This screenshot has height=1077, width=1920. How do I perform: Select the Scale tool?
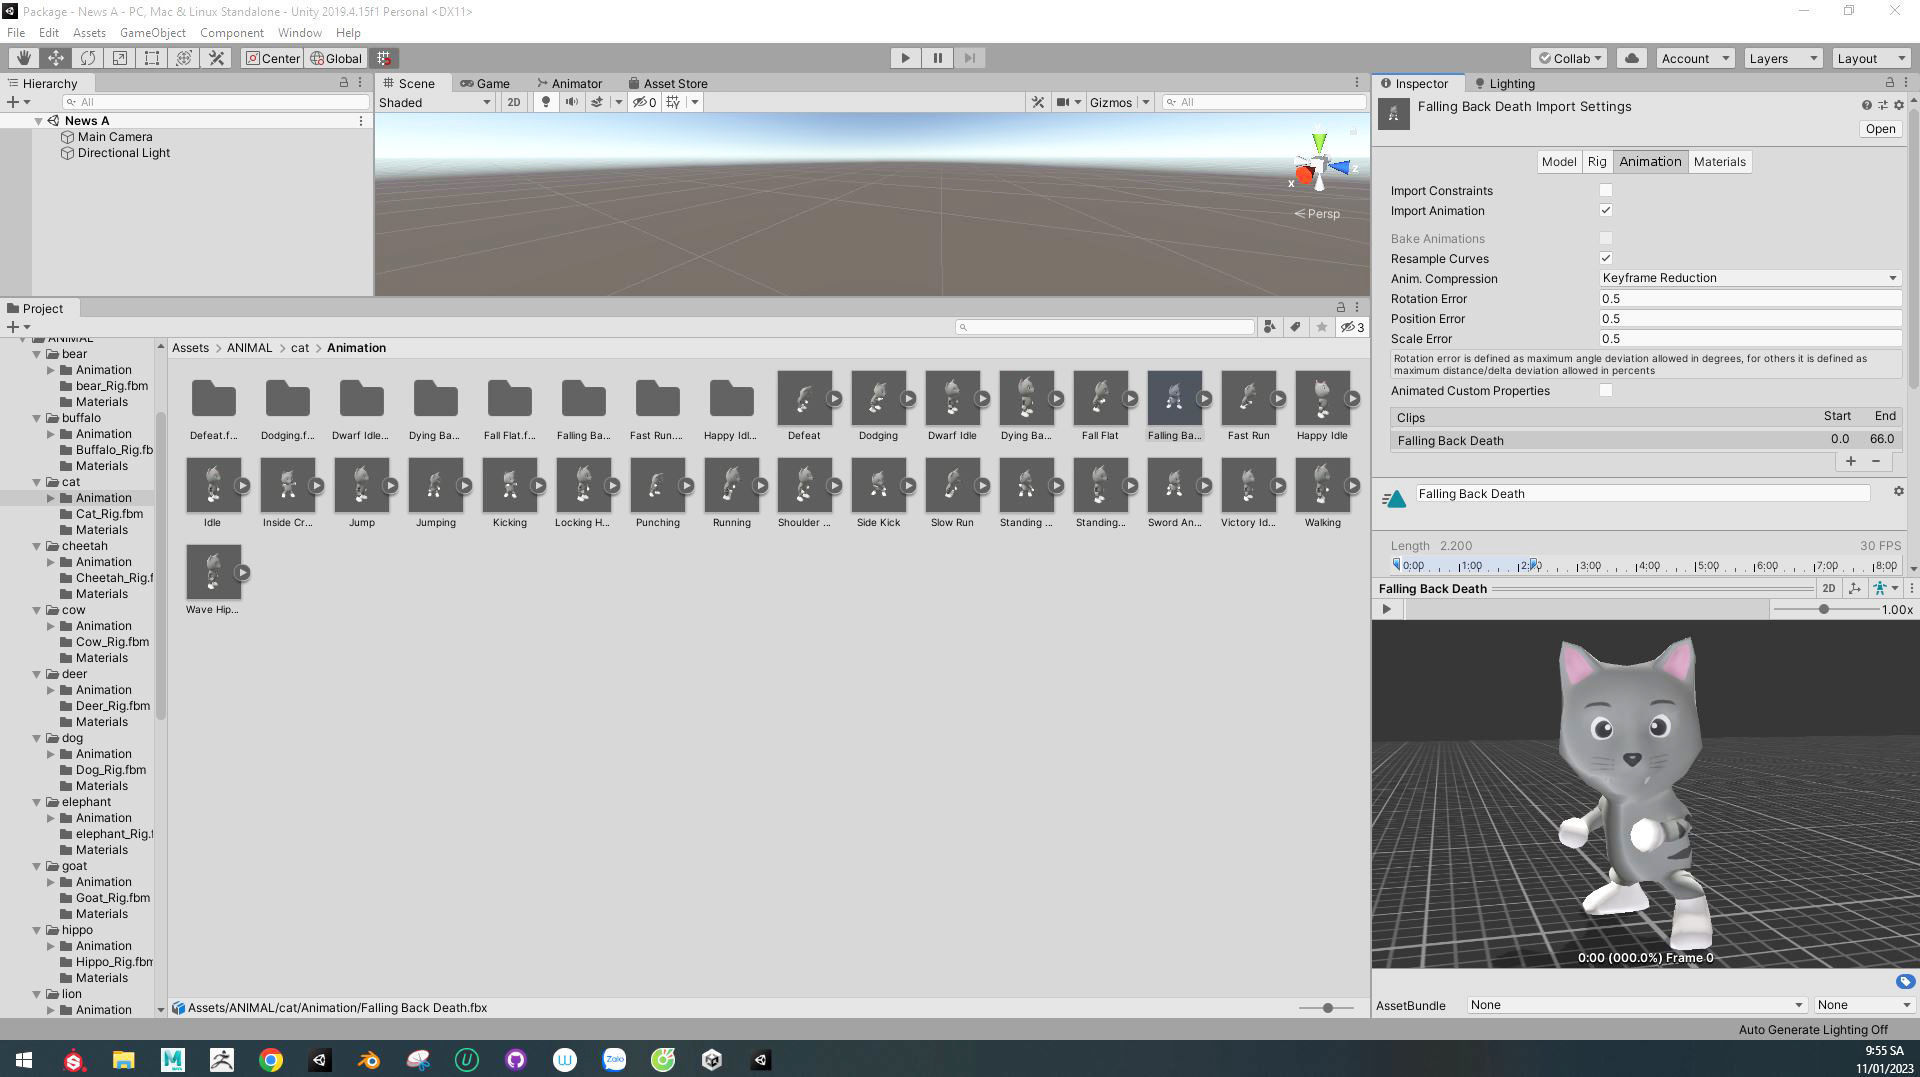(120, 58)
